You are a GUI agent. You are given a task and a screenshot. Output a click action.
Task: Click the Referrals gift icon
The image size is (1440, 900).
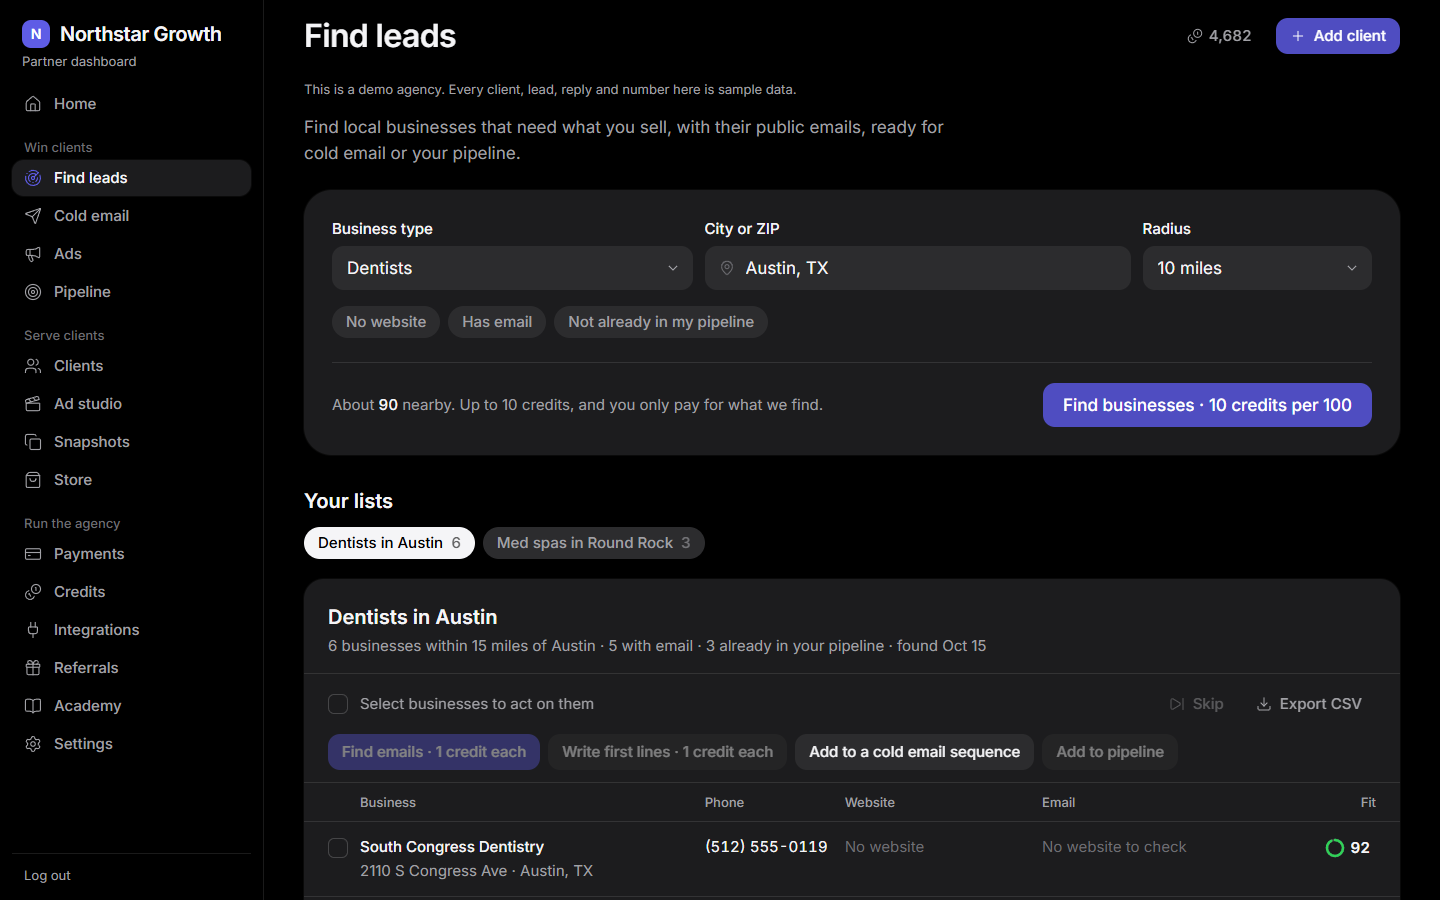point(33,668)
